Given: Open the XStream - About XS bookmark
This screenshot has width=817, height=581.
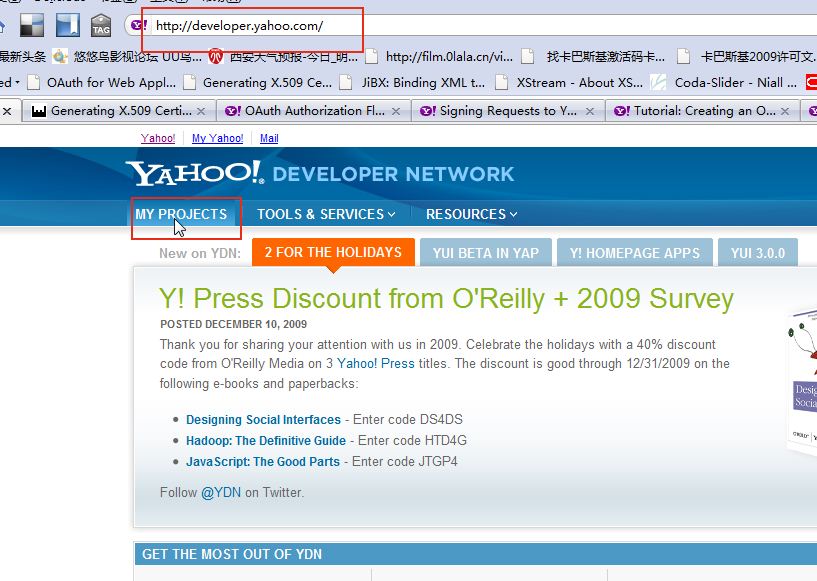Looking at the screenshot, I should pos(568,82).
